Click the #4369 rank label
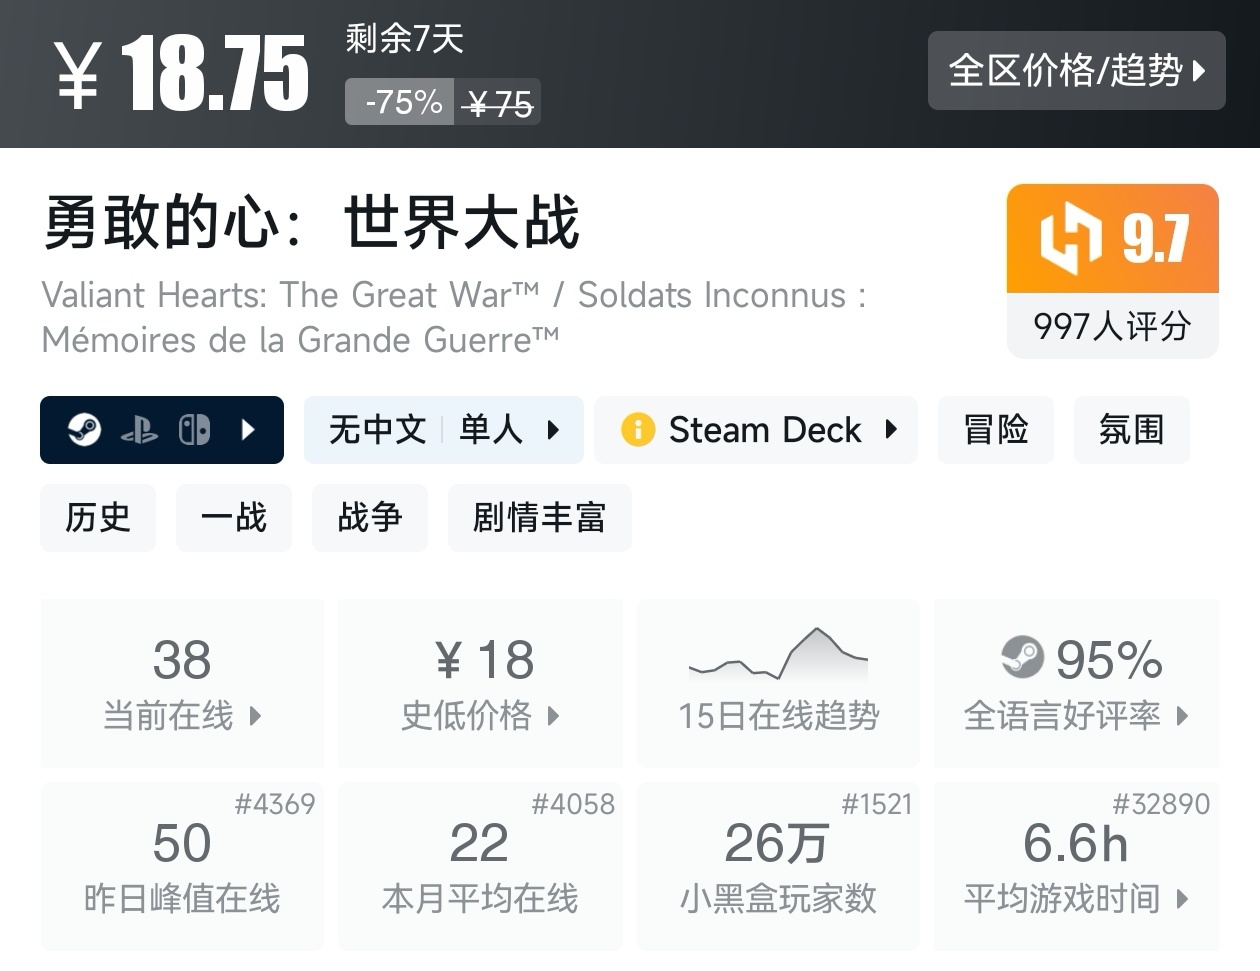Viewport: 1260px width, 971px height. pyautogui.click(x=275, y=804)
